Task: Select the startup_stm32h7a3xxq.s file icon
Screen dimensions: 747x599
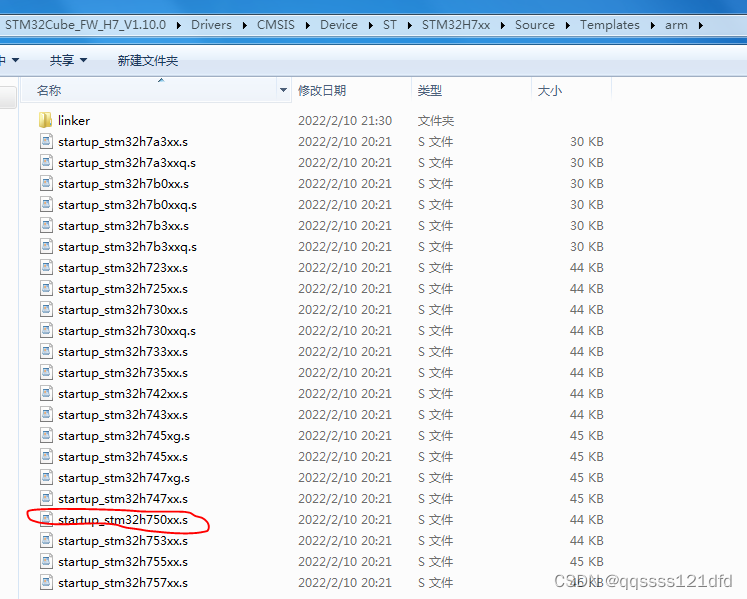Action: 46,162
